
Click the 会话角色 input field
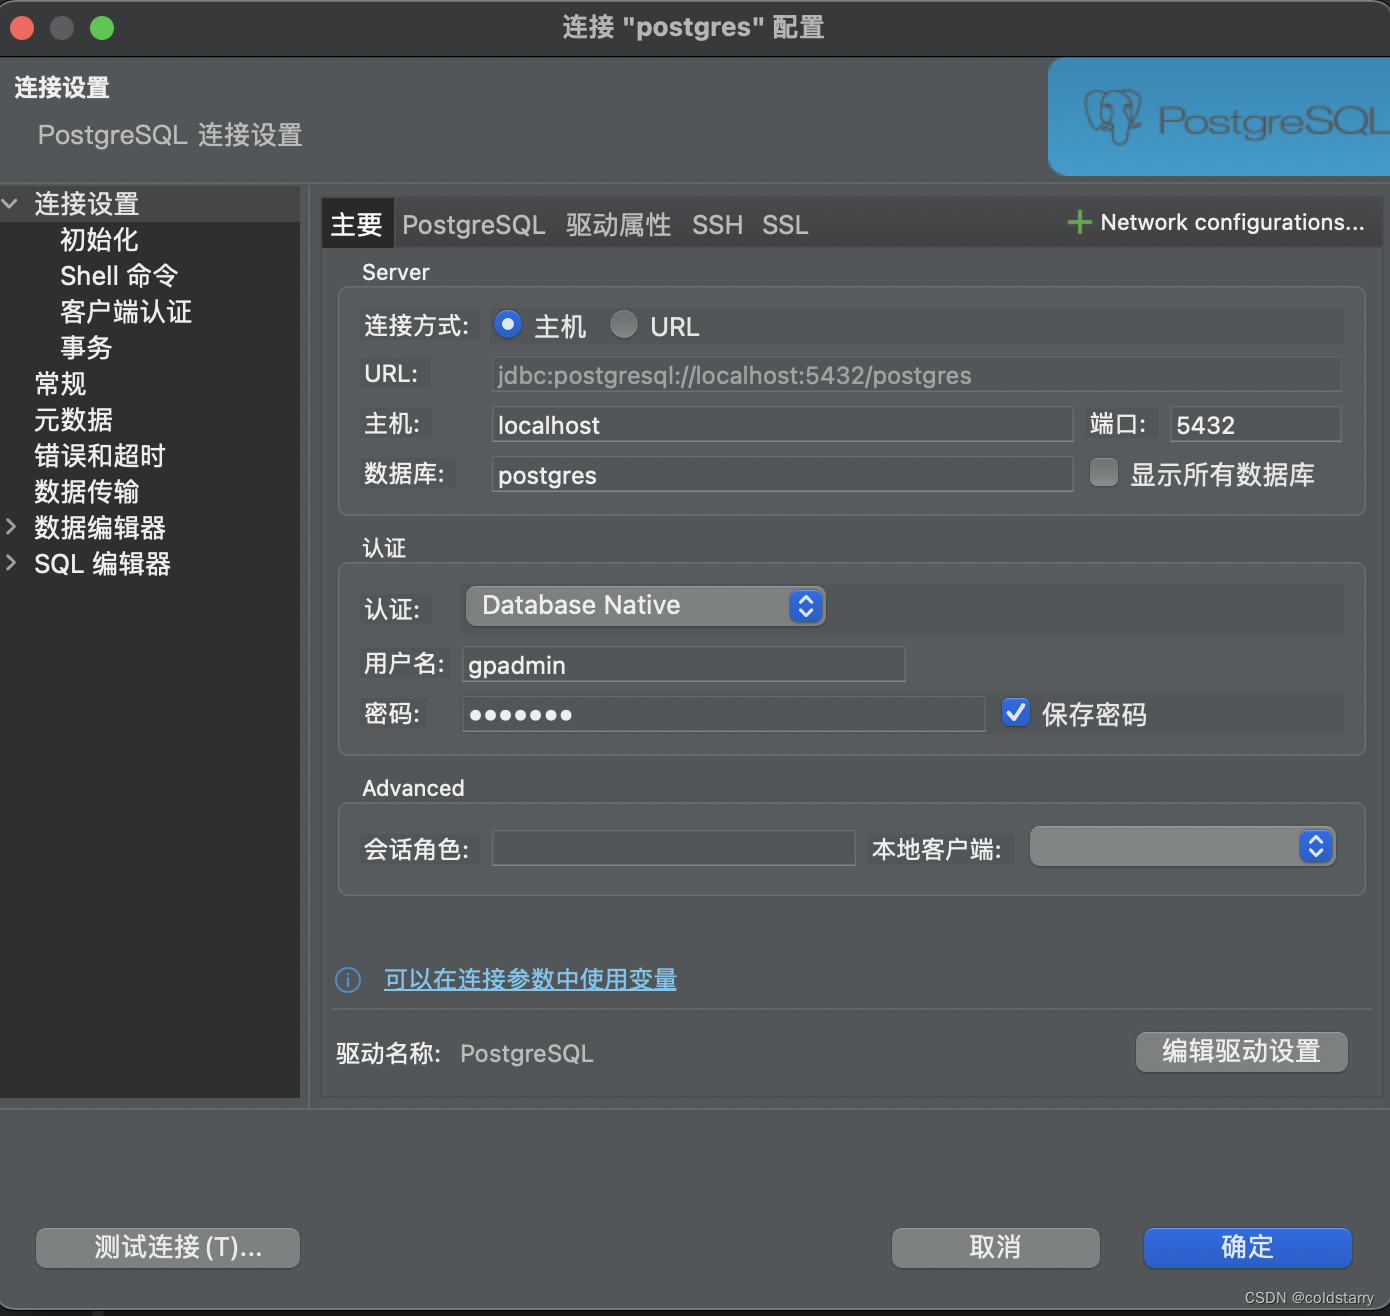(673, 848)
